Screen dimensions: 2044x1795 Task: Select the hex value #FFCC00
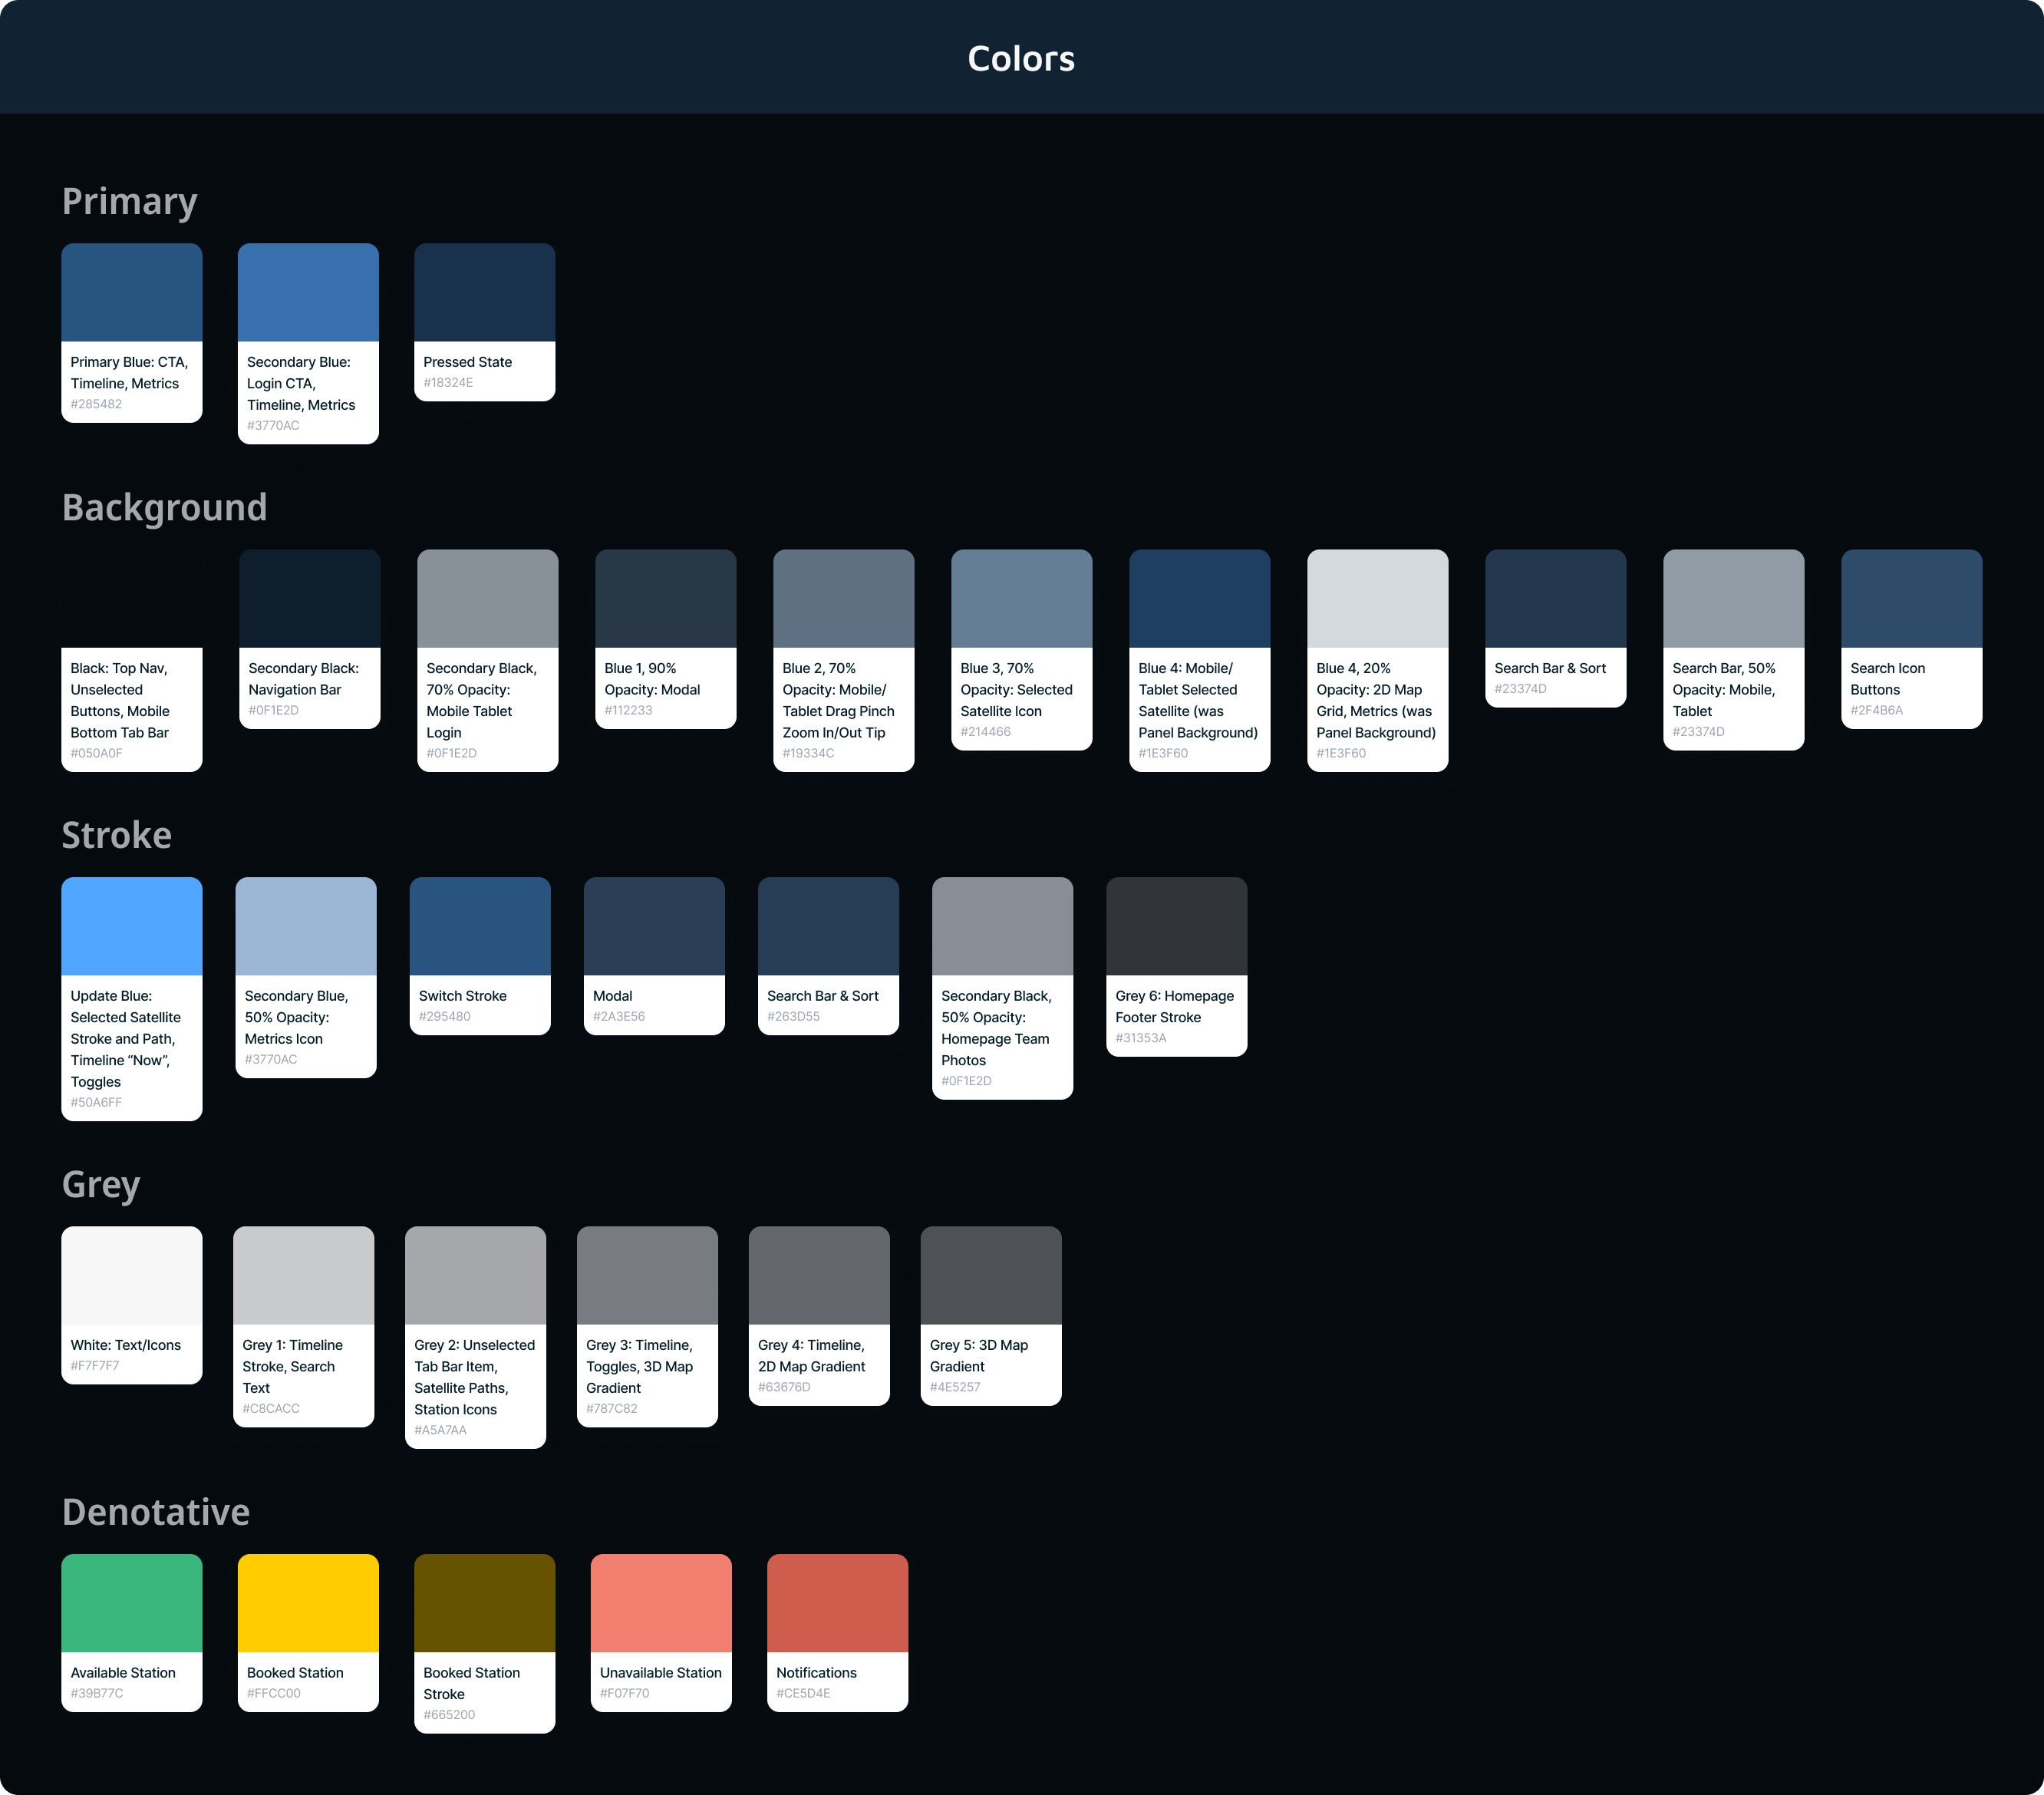point(274,1694)
